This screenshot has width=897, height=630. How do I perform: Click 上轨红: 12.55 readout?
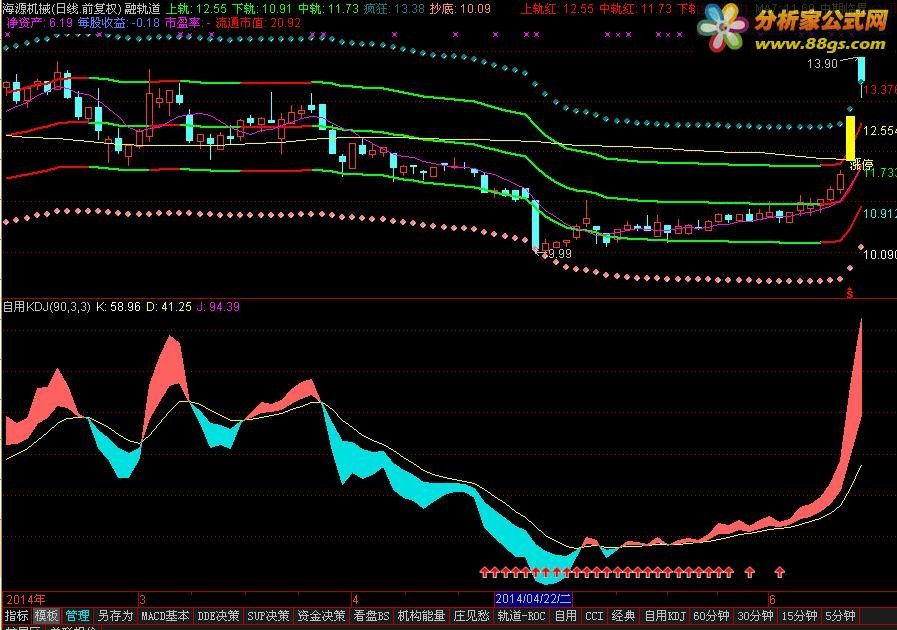coord(557,9)
